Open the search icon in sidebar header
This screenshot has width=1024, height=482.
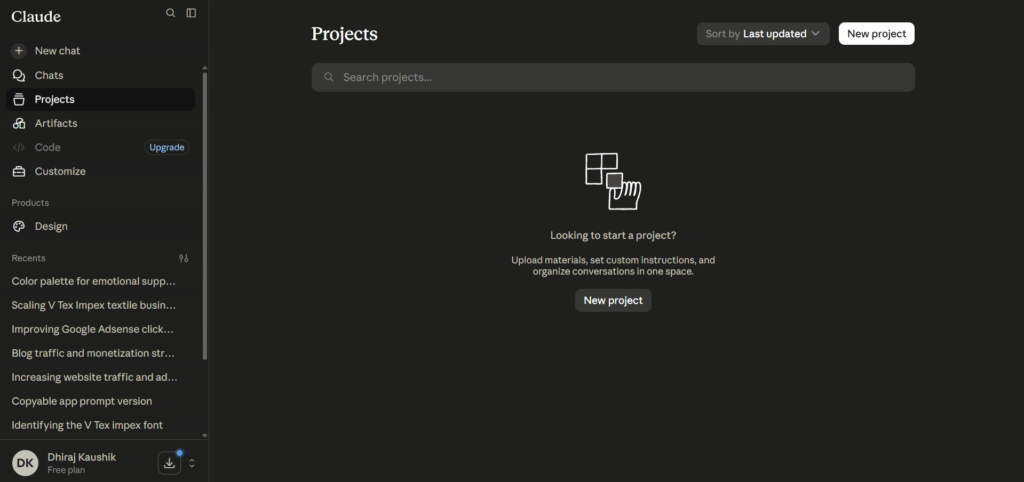tap(170, 12)
